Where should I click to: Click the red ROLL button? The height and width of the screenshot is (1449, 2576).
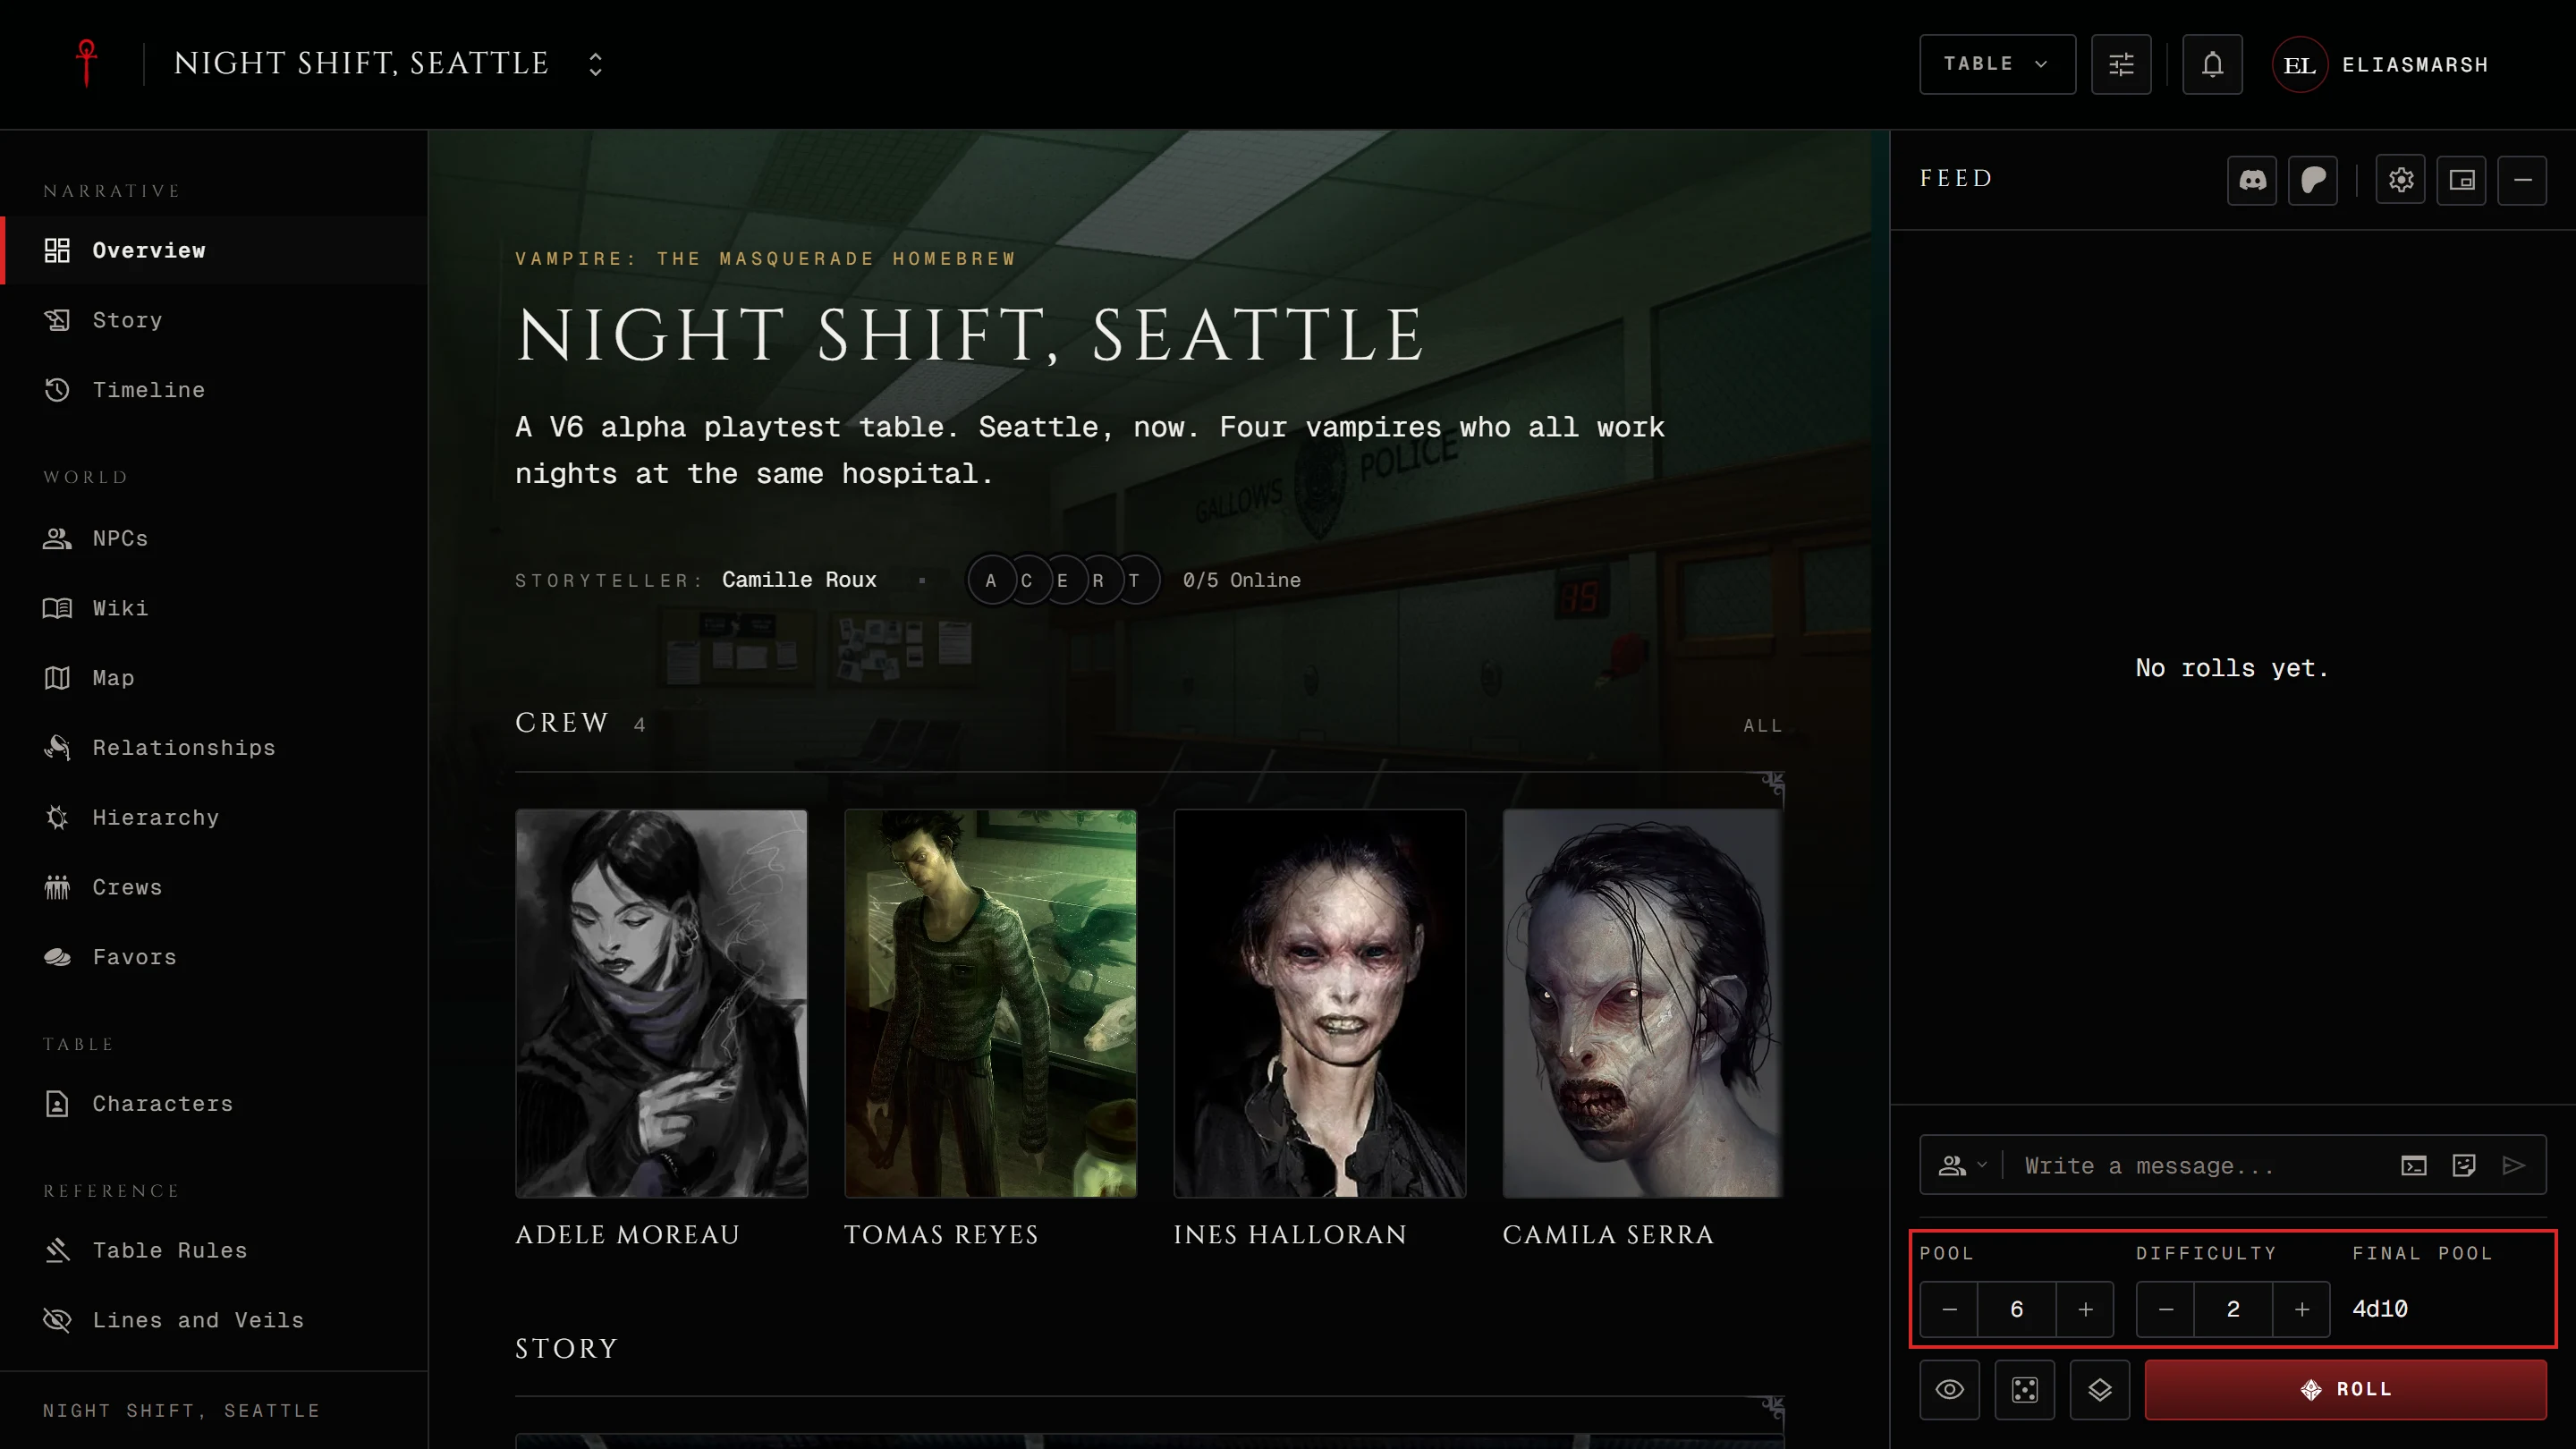click(x=2346, y=1389)
